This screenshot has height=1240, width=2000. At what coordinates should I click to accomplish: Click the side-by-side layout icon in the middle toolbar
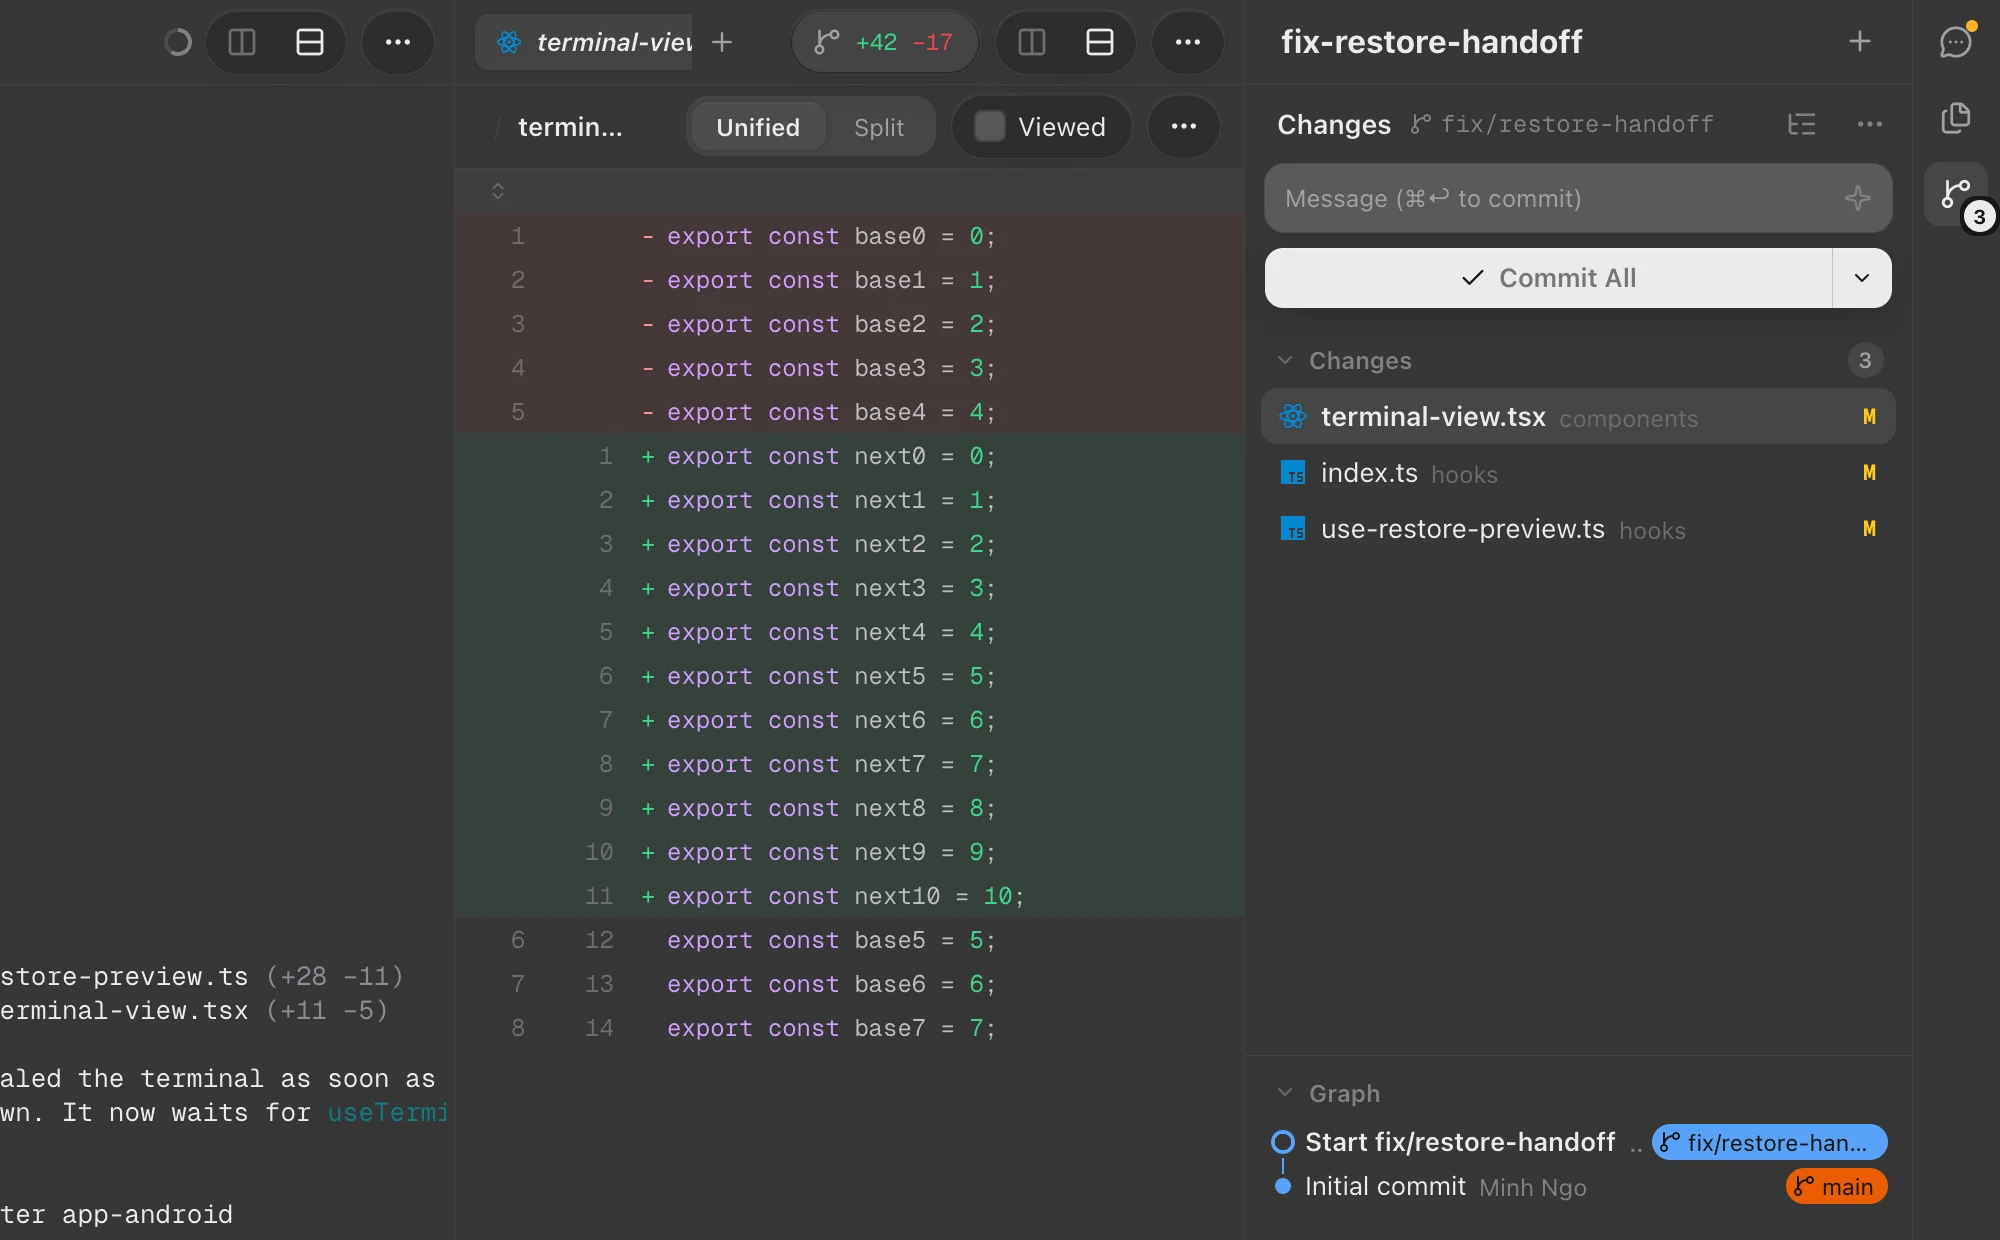click(x=1031, y=42)
